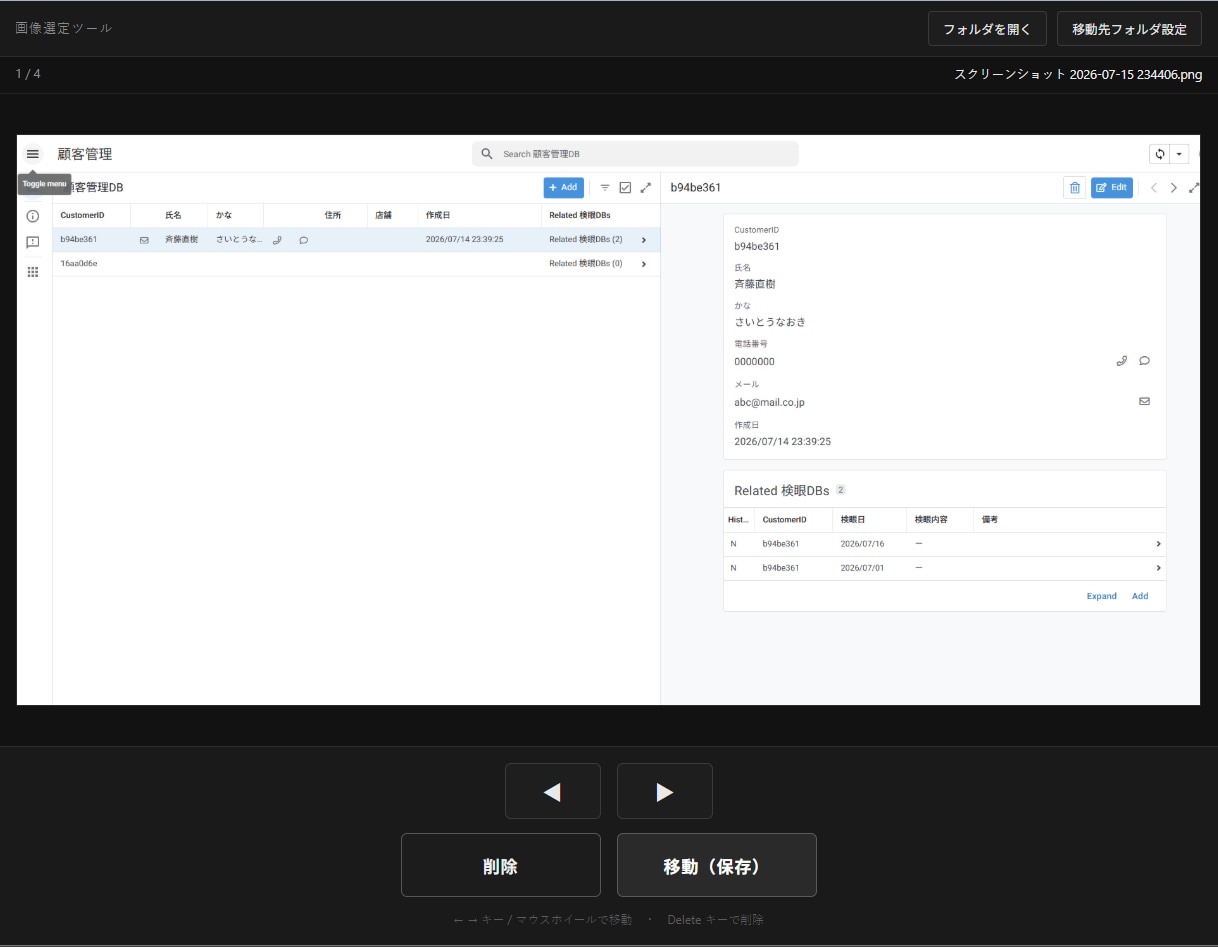
Task: Click the Expand link under Related 検眼DBs
Action: click(1102, 596)
